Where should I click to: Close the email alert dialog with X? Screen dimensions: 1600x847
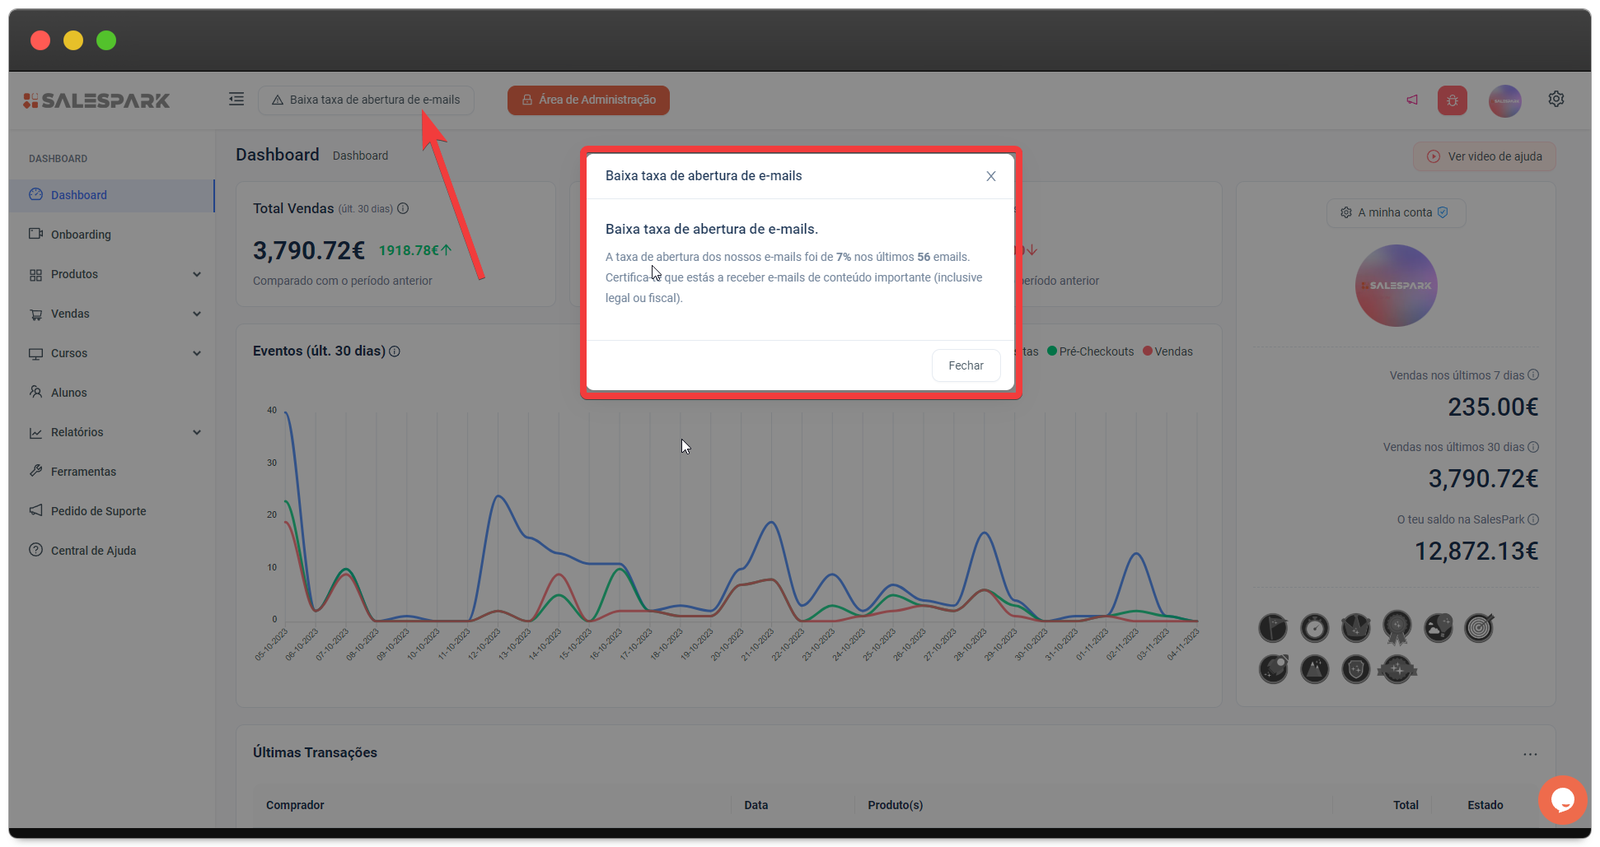point(991,176)
